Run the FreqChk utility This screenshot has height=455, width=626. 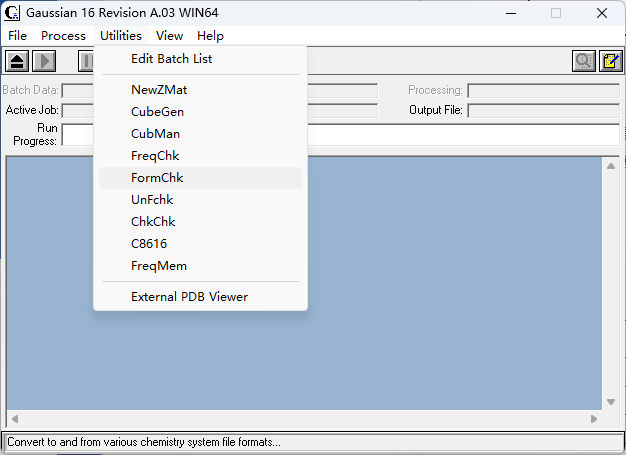click(155, 156)
